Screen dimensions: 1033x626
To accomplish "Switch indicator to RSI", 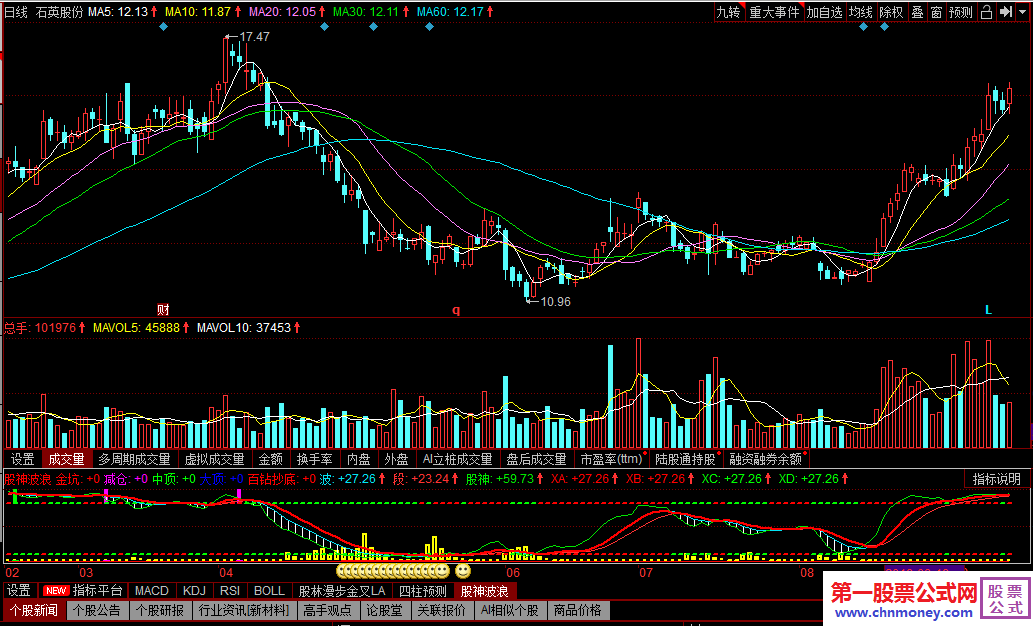I will (230, 591).
